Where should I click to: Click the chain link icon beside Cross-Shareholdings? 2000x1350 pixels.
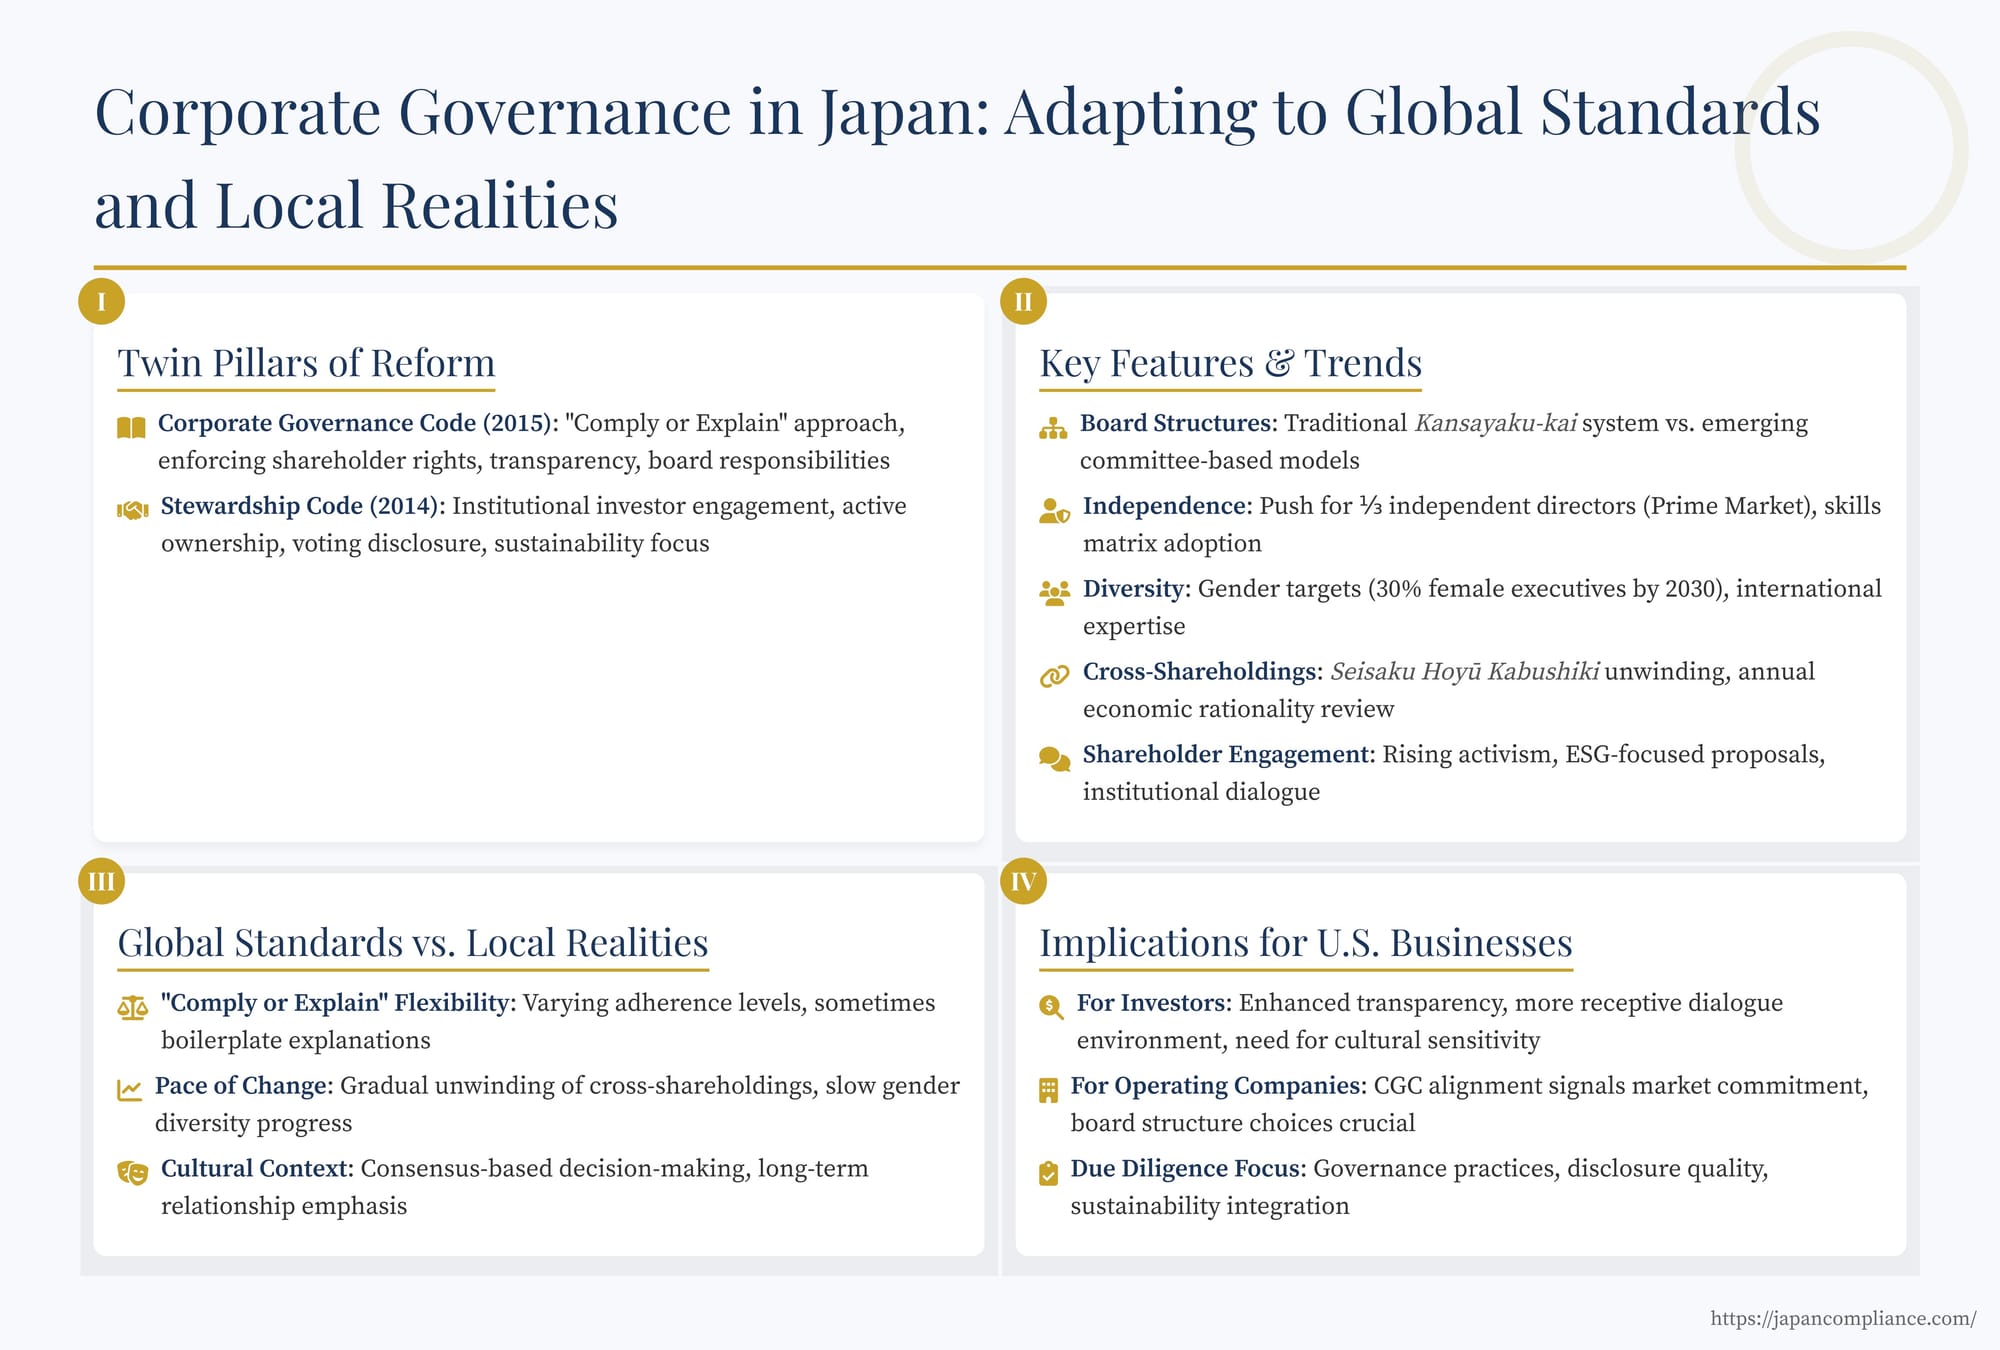pyautogui.click(x=1054, y=676)
